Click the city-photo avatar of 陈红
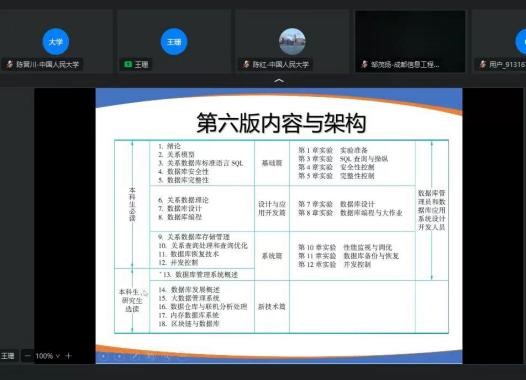The width and height of the screenshot is (526, 380). click(x=292, y=42)
